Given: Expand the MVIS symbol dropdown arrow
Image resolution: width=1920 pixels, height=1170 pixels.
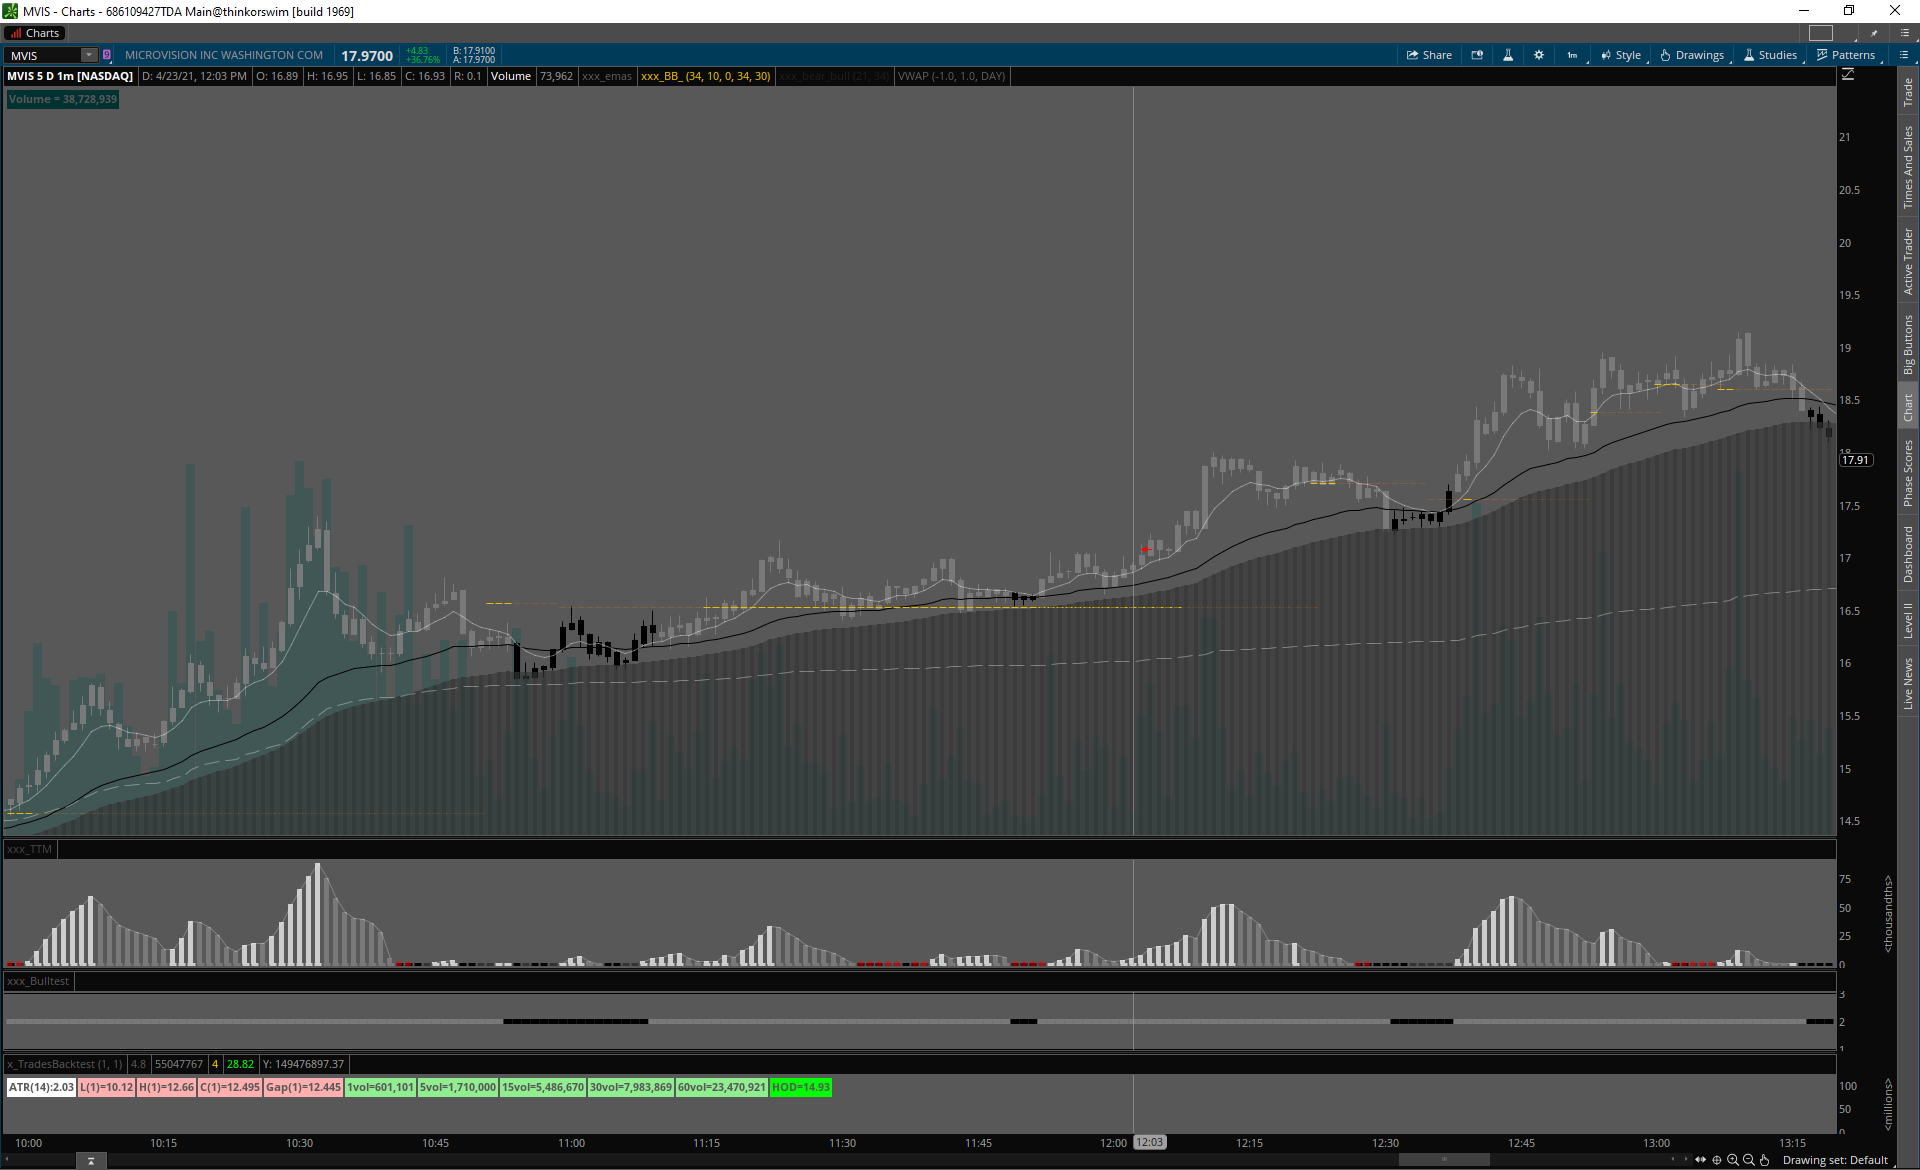Looking at the screenshot, I should click(89, 55).
